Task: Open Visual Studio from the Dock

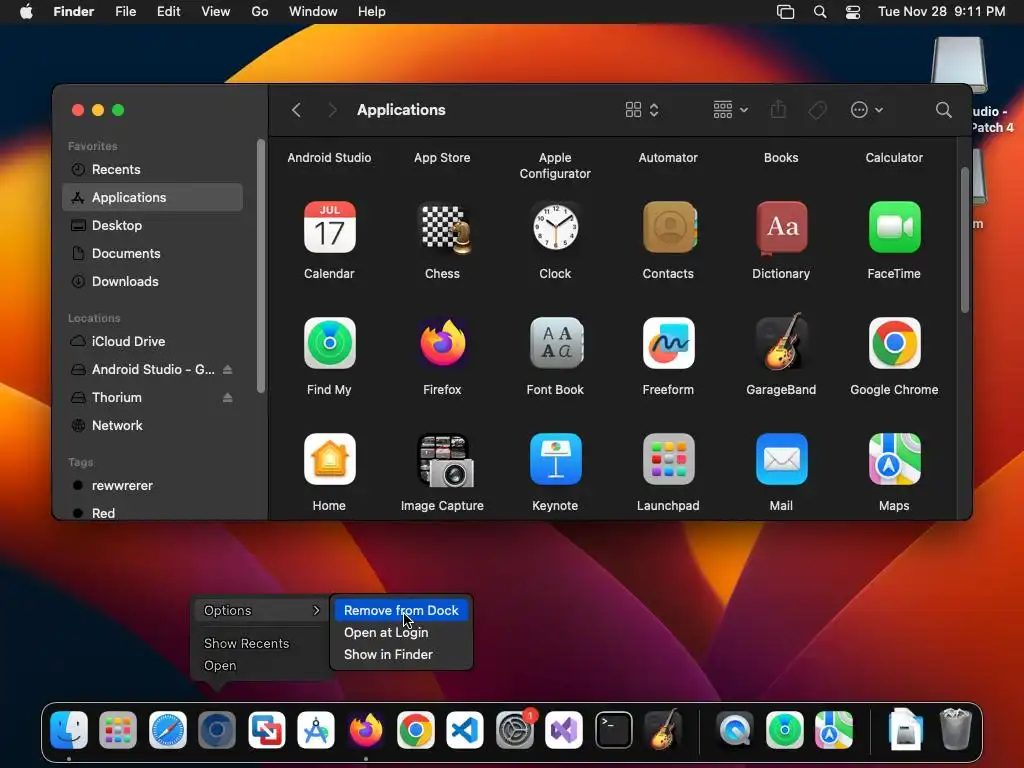Action: click(x=564, y=730)
